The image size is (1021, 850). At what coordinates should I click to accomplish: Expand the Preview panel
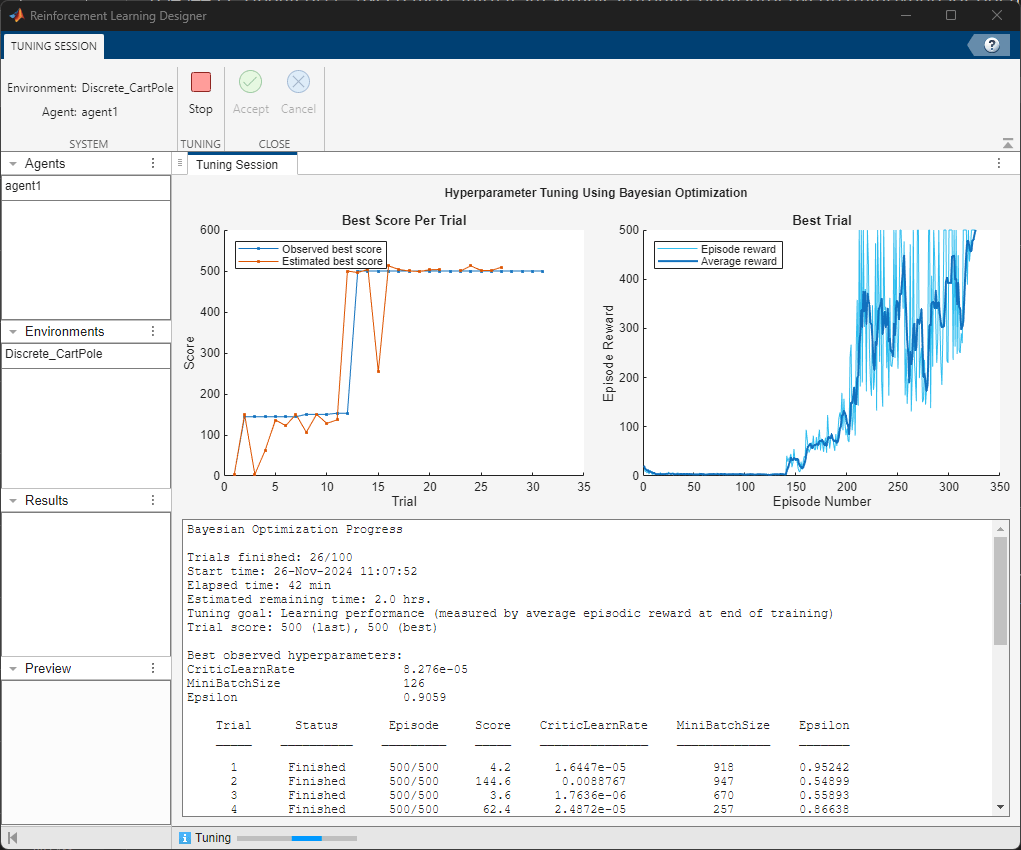(13, 668)
